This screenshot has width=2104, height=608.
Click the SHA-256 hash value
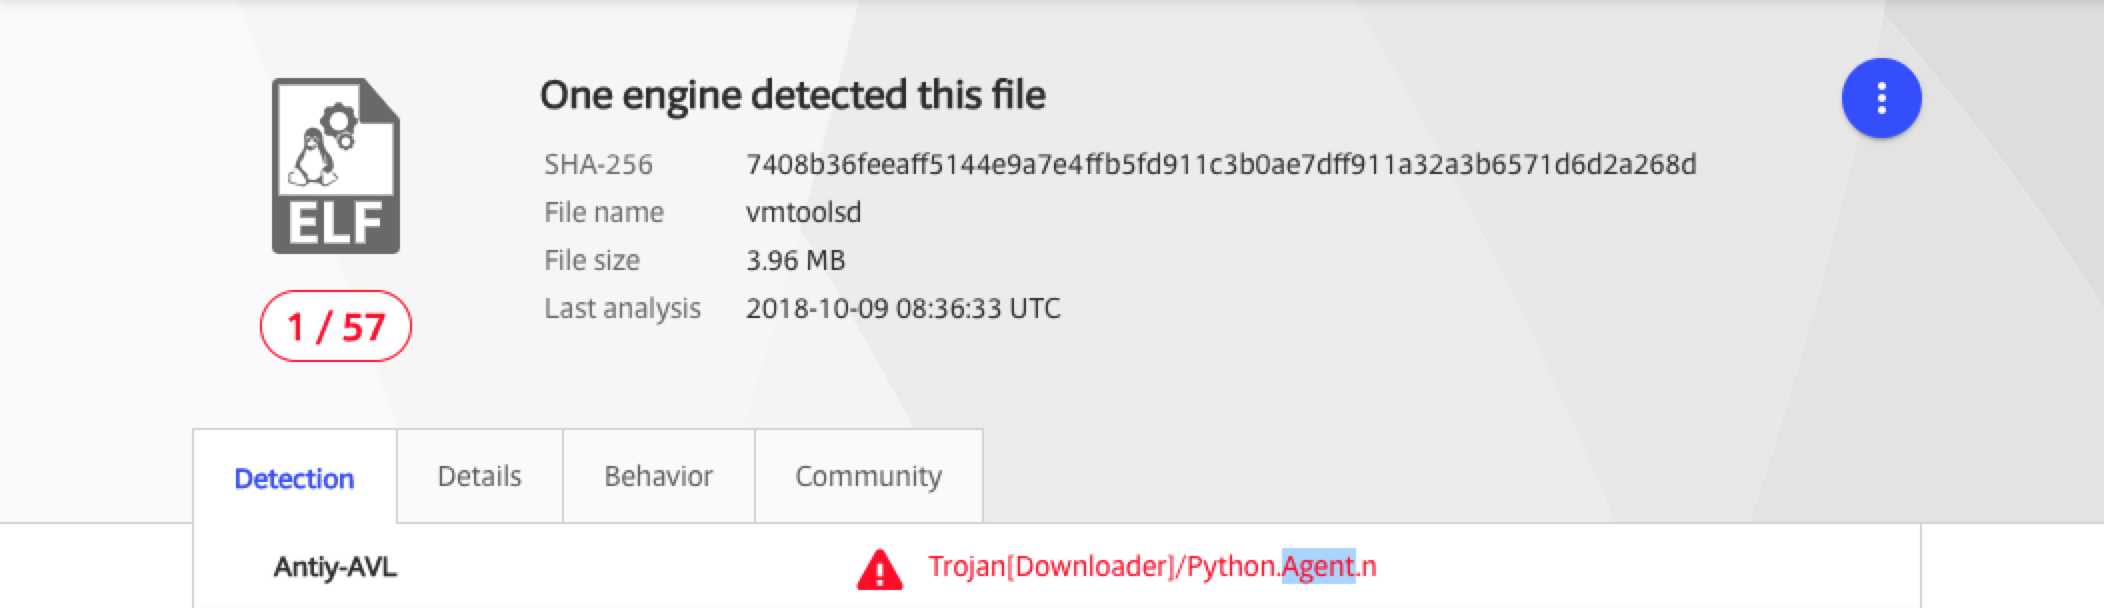(1220, 164)
